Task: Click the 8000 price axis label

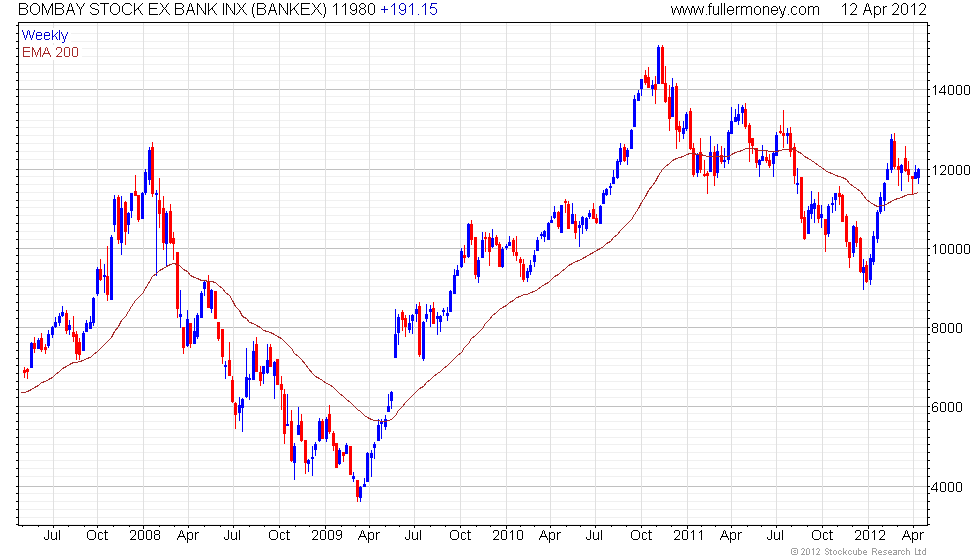Action: click(947, 328)
